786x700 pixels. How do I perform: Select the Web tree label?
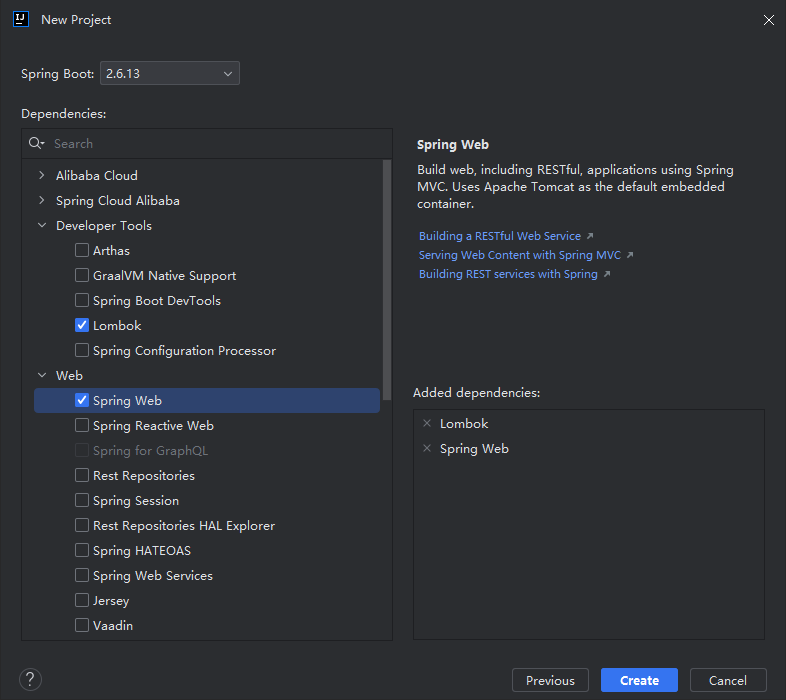pyautogui.click(x=69, y=376)
